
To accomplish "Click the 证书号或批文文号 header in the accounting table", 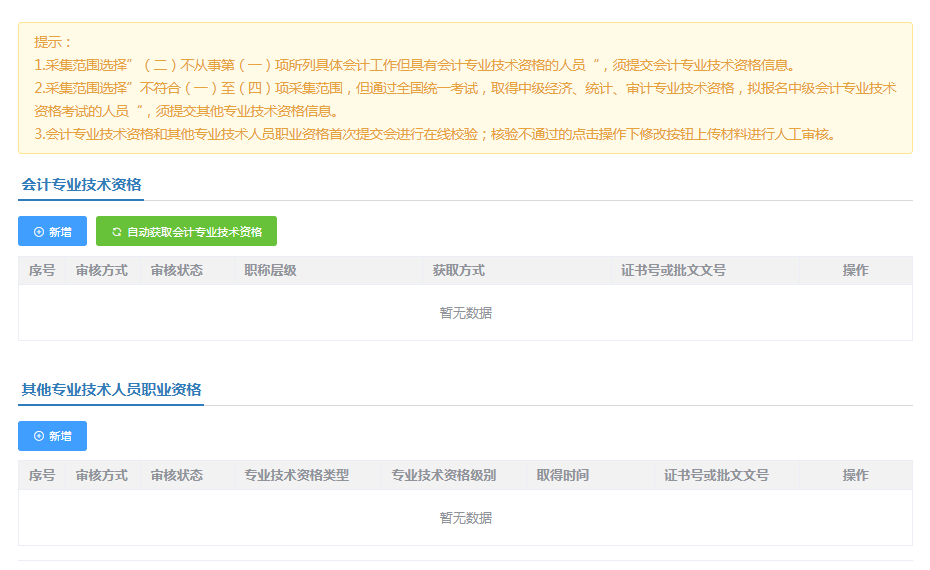I will (672, 271).
